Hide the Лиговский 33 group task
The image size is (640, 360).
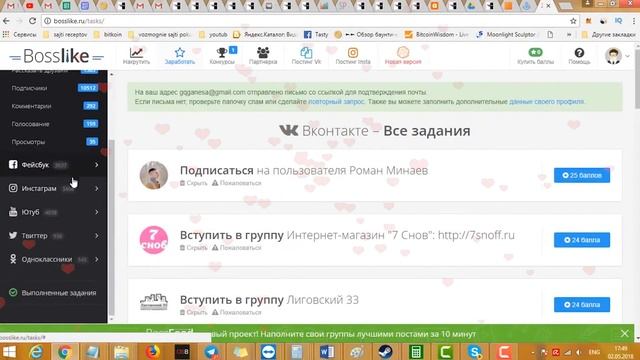coord(193,312)
